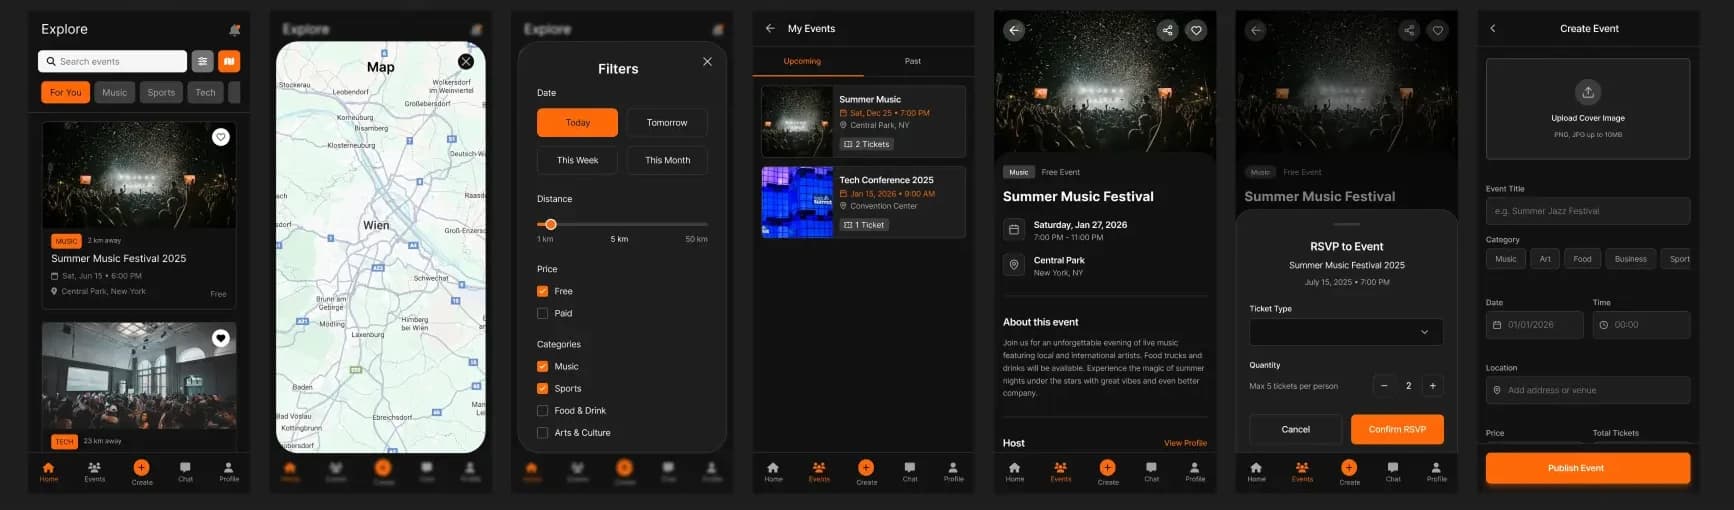
Task: Go to Home in Explore screen's bottom bar
Action: 48,472
